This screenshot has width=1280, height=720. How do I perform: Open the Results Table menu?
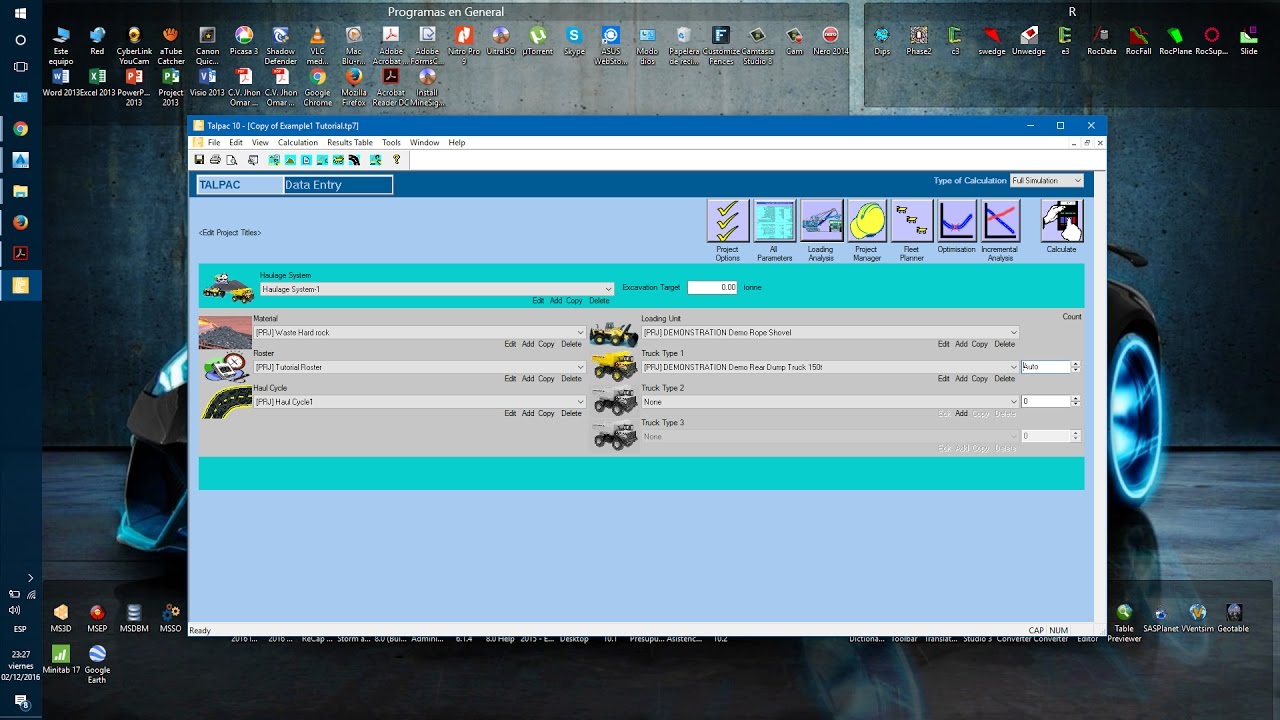[x=350, y=143]
